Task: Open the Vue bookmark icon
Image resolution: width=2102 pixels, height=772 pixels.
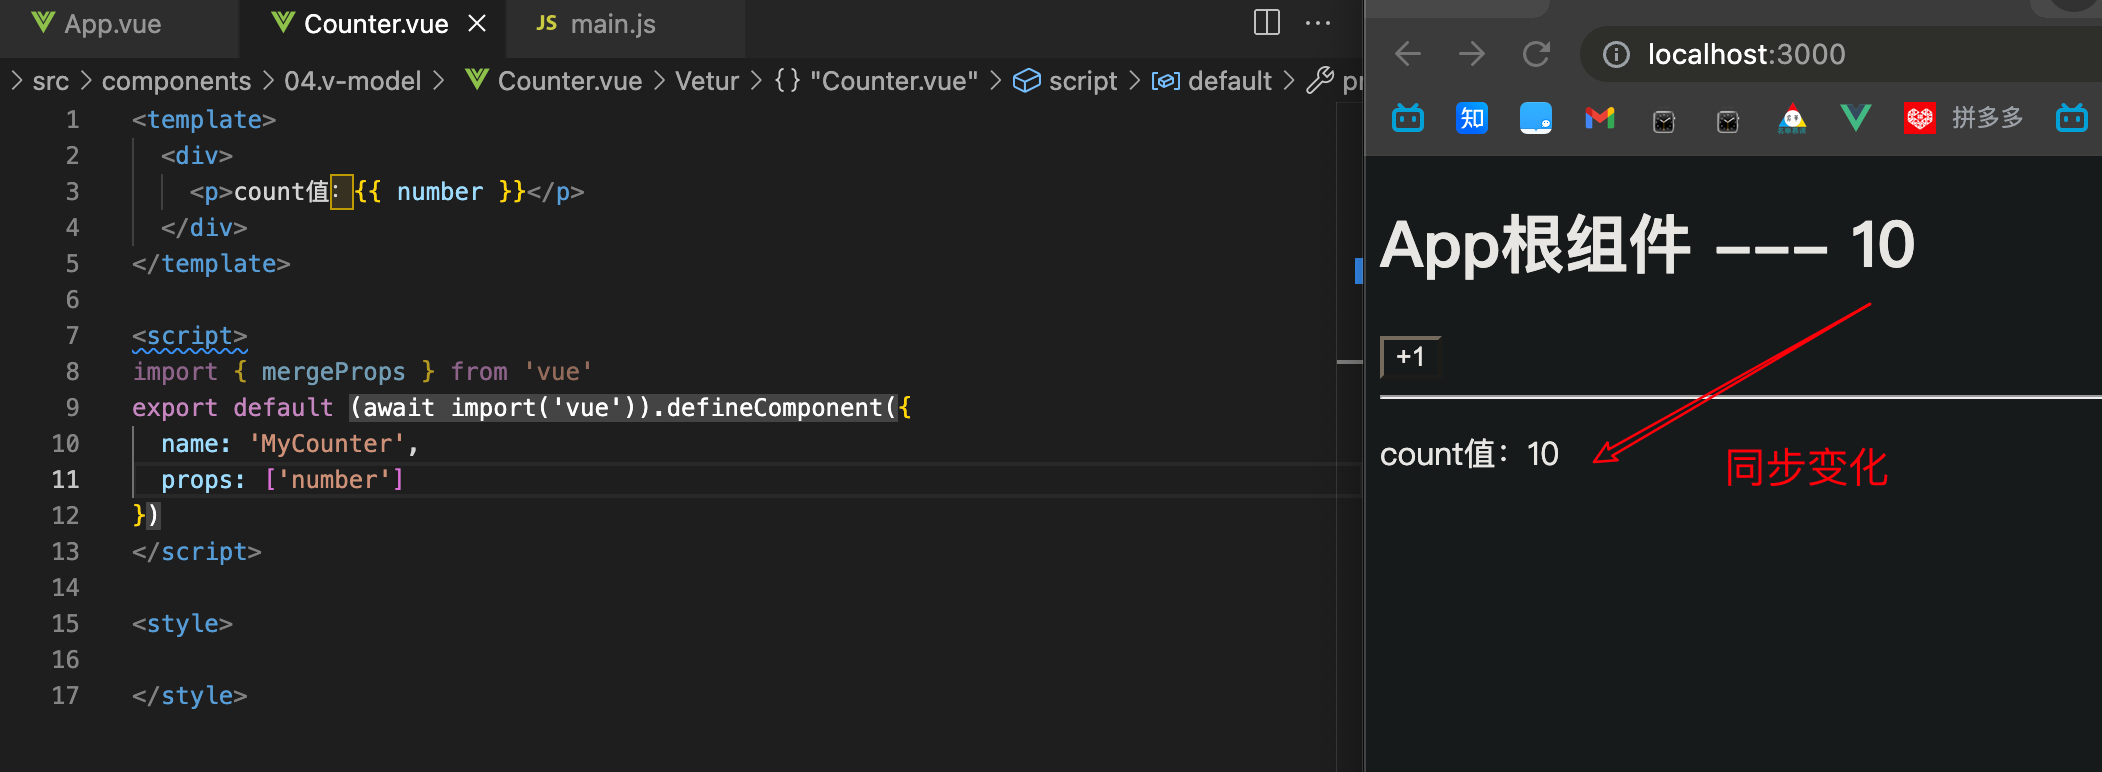Action: click(x=1856, y=119)
